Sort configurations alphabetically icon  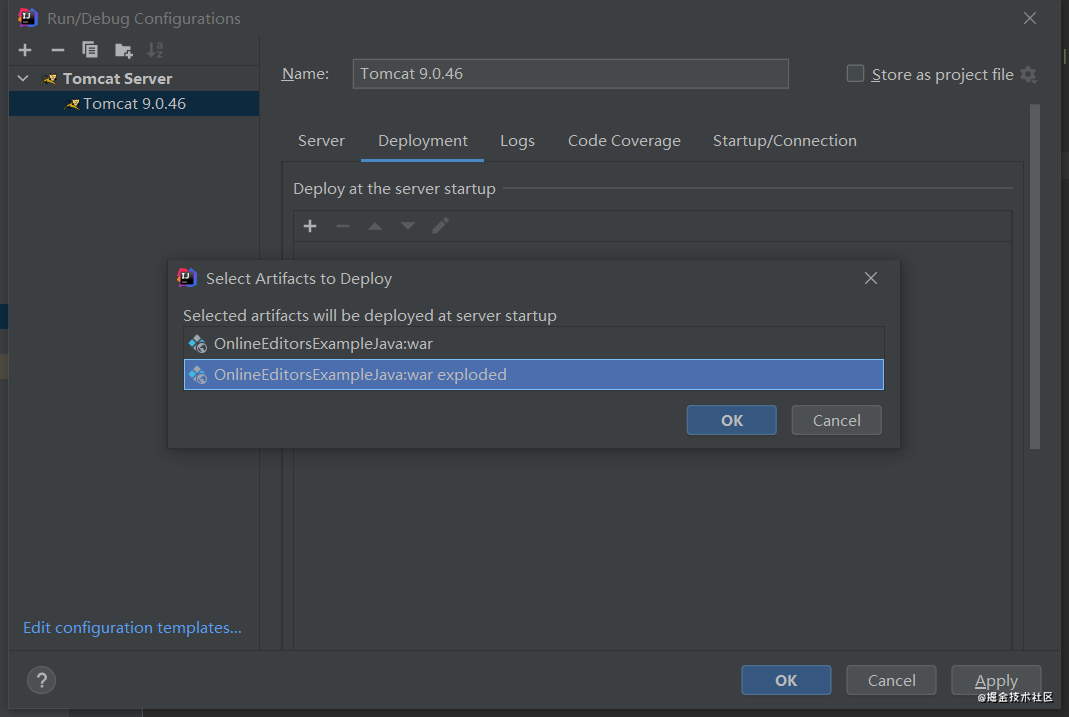pos(155,50)
